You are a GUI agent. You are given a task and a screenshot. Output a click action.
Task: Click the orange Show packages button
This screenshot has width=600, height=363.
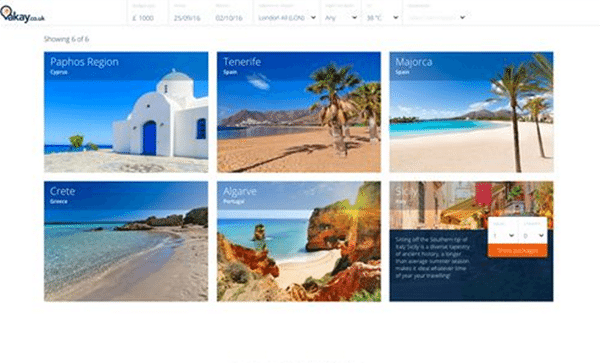coord(518,251)
